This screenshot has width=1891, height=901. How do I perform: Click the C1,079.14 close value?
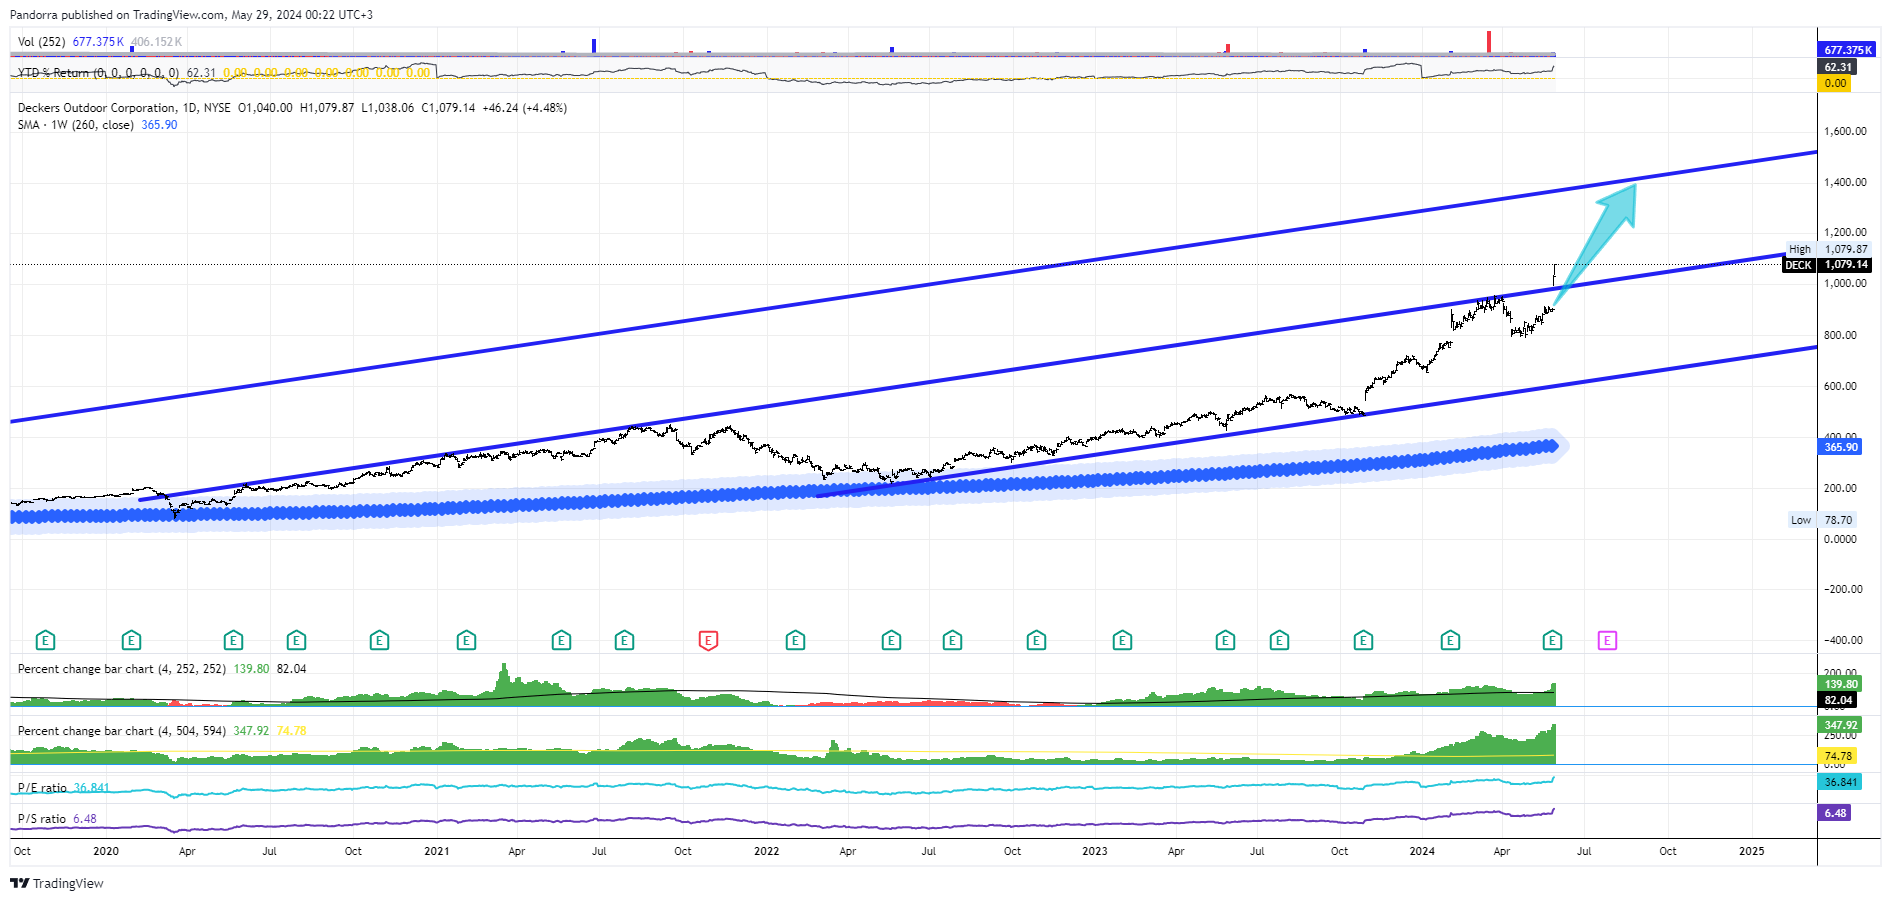tap(448, 108)
